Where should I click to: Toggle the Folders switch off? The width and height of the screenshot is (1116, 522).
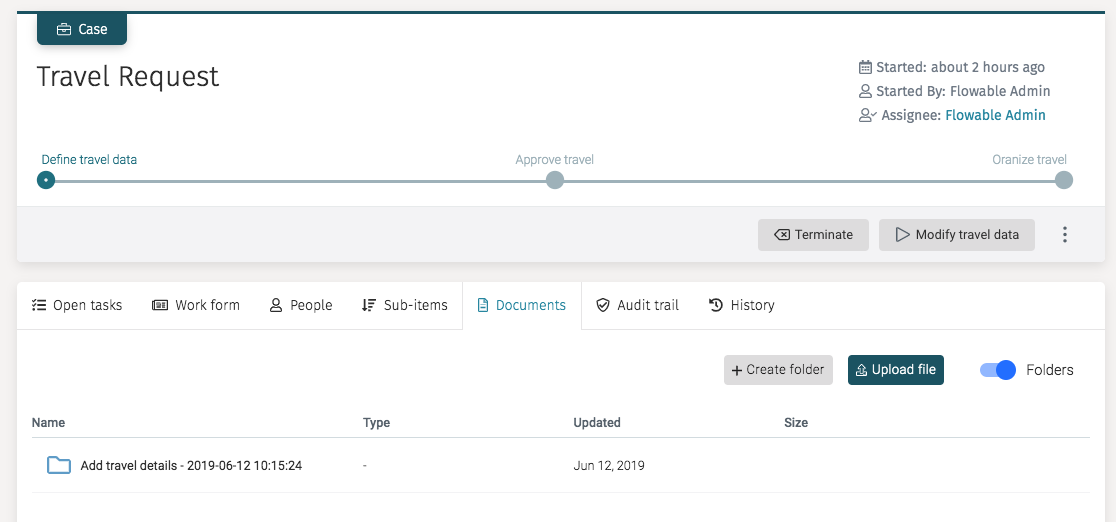(x=997, y=370)
